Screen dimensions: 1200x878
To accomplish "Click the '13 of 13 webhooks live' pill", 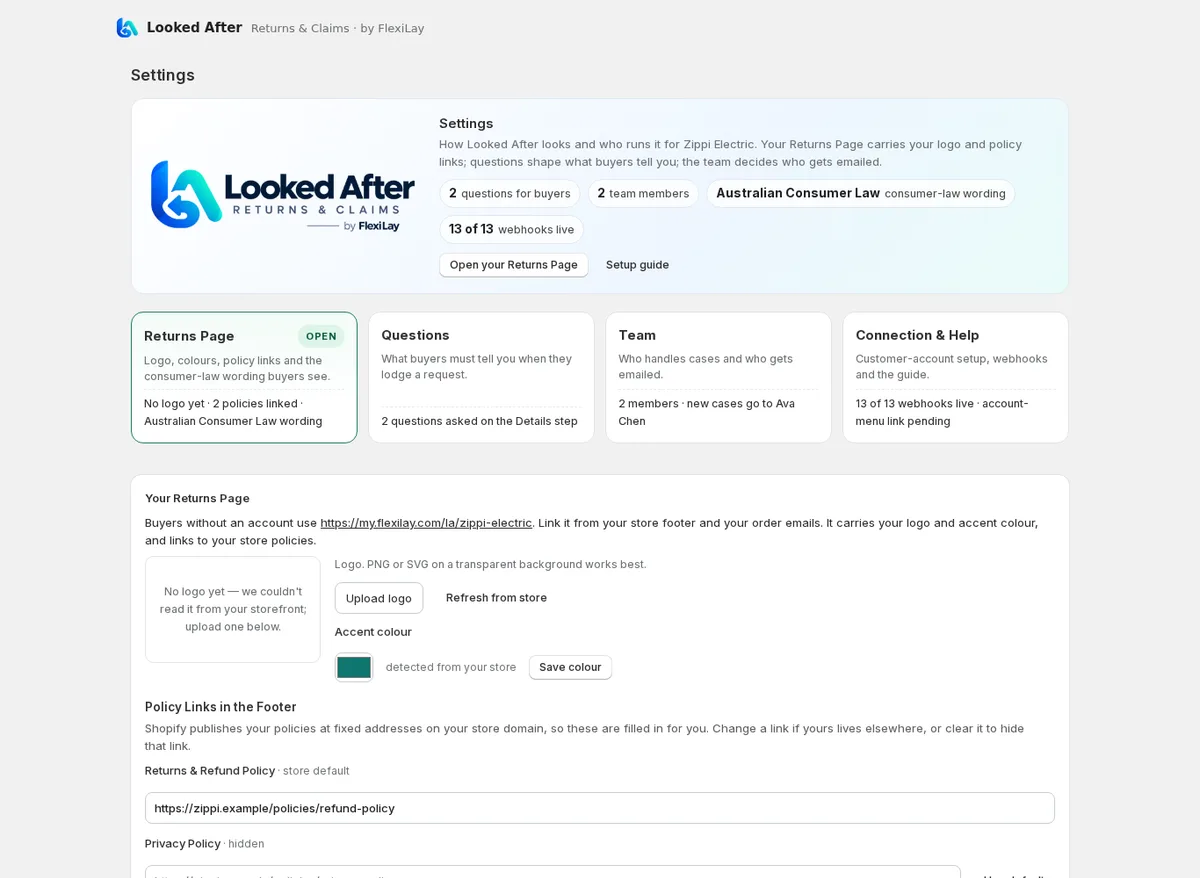I will 511,229.
